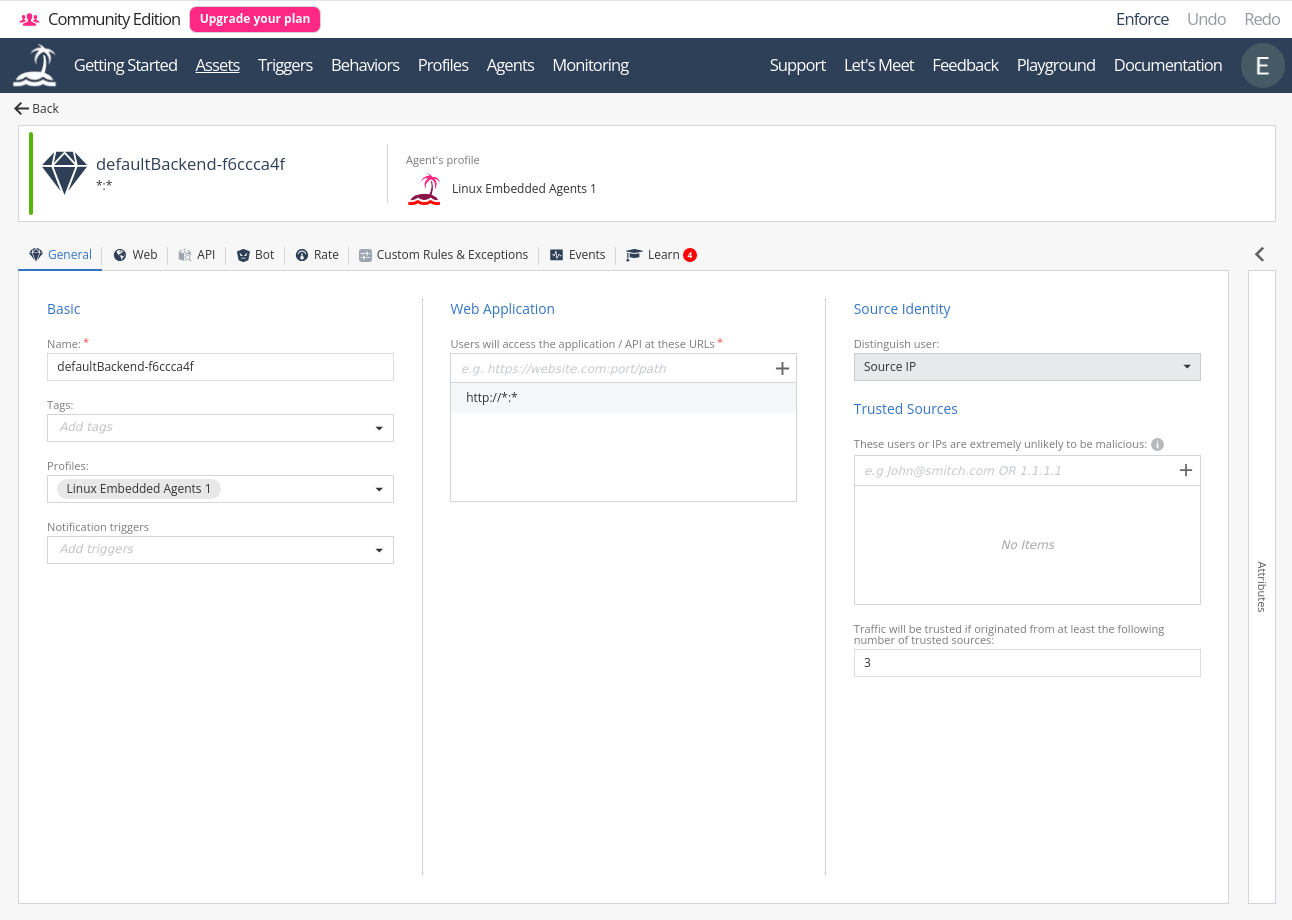Viewport: 1292px width, 920px height.
Task: Switch to Custom Rules & Exceptions tab
Action: [x=443, y=255]
